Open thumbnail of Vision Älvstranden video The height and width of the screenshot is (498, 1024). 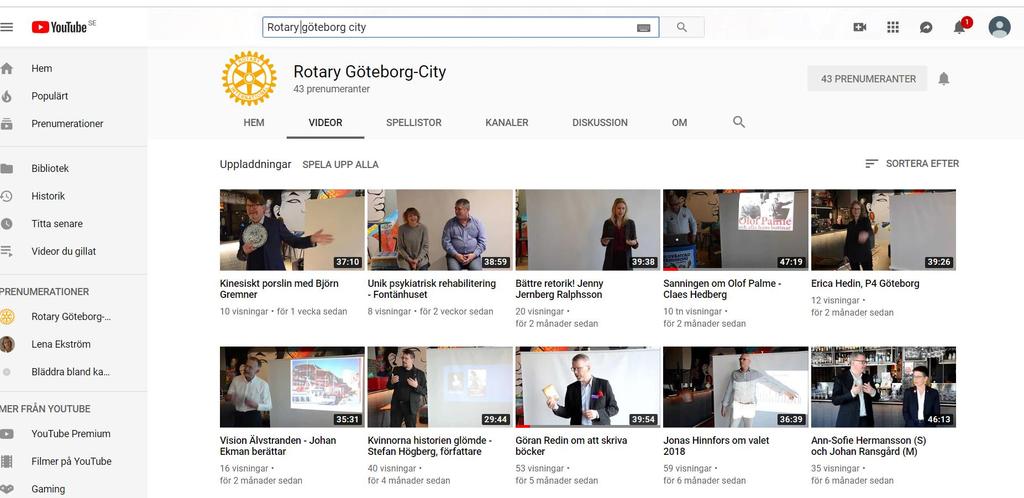pos(292,386)
